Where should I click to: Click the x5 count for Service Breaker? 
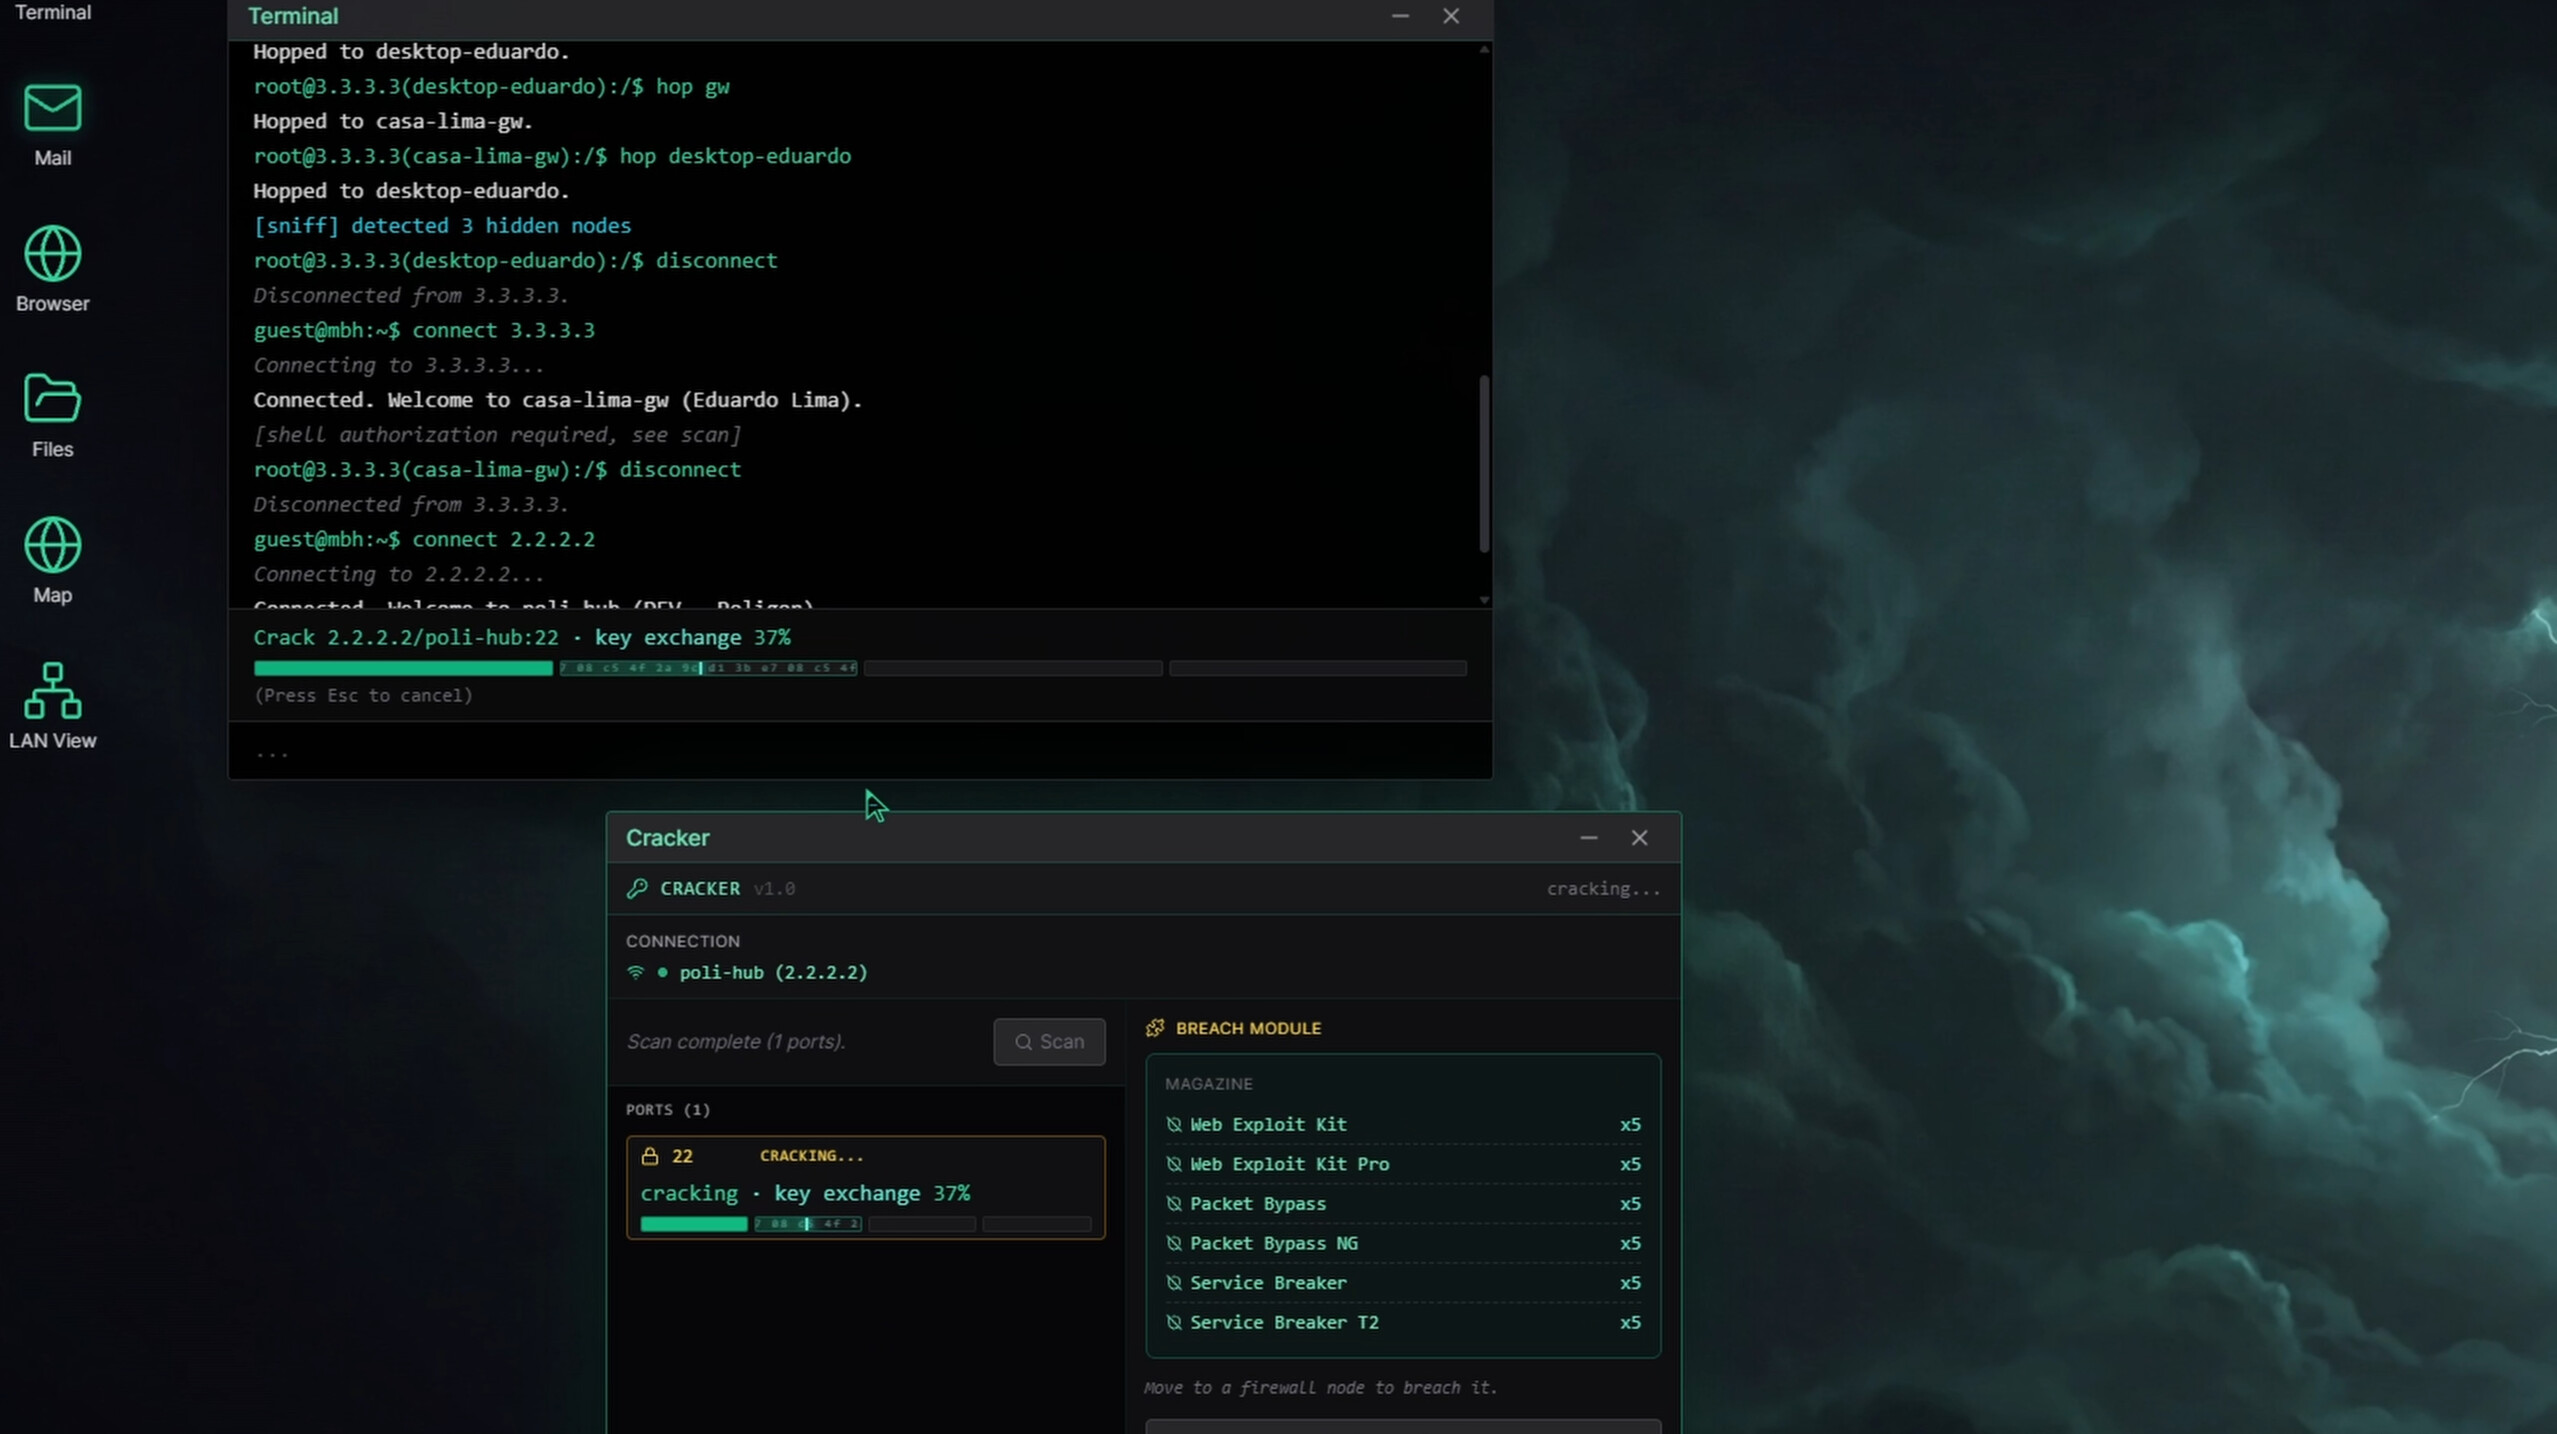click(1630, 1283)
